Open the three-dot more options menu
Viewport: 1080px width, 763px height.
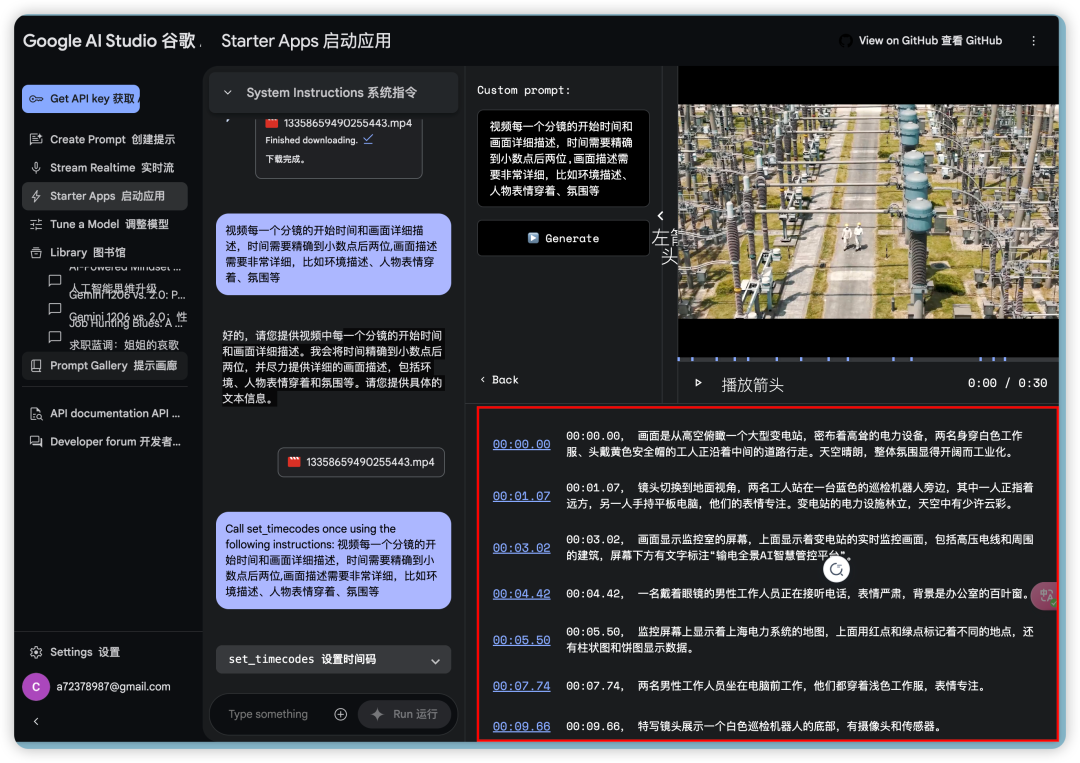click(x=1033, y=41)
